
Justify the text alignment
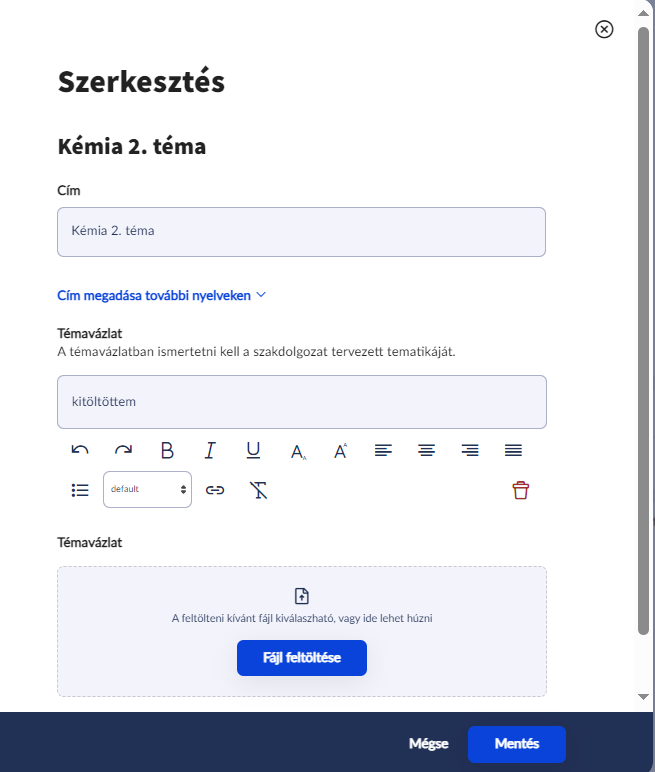(x=513, y=451)
